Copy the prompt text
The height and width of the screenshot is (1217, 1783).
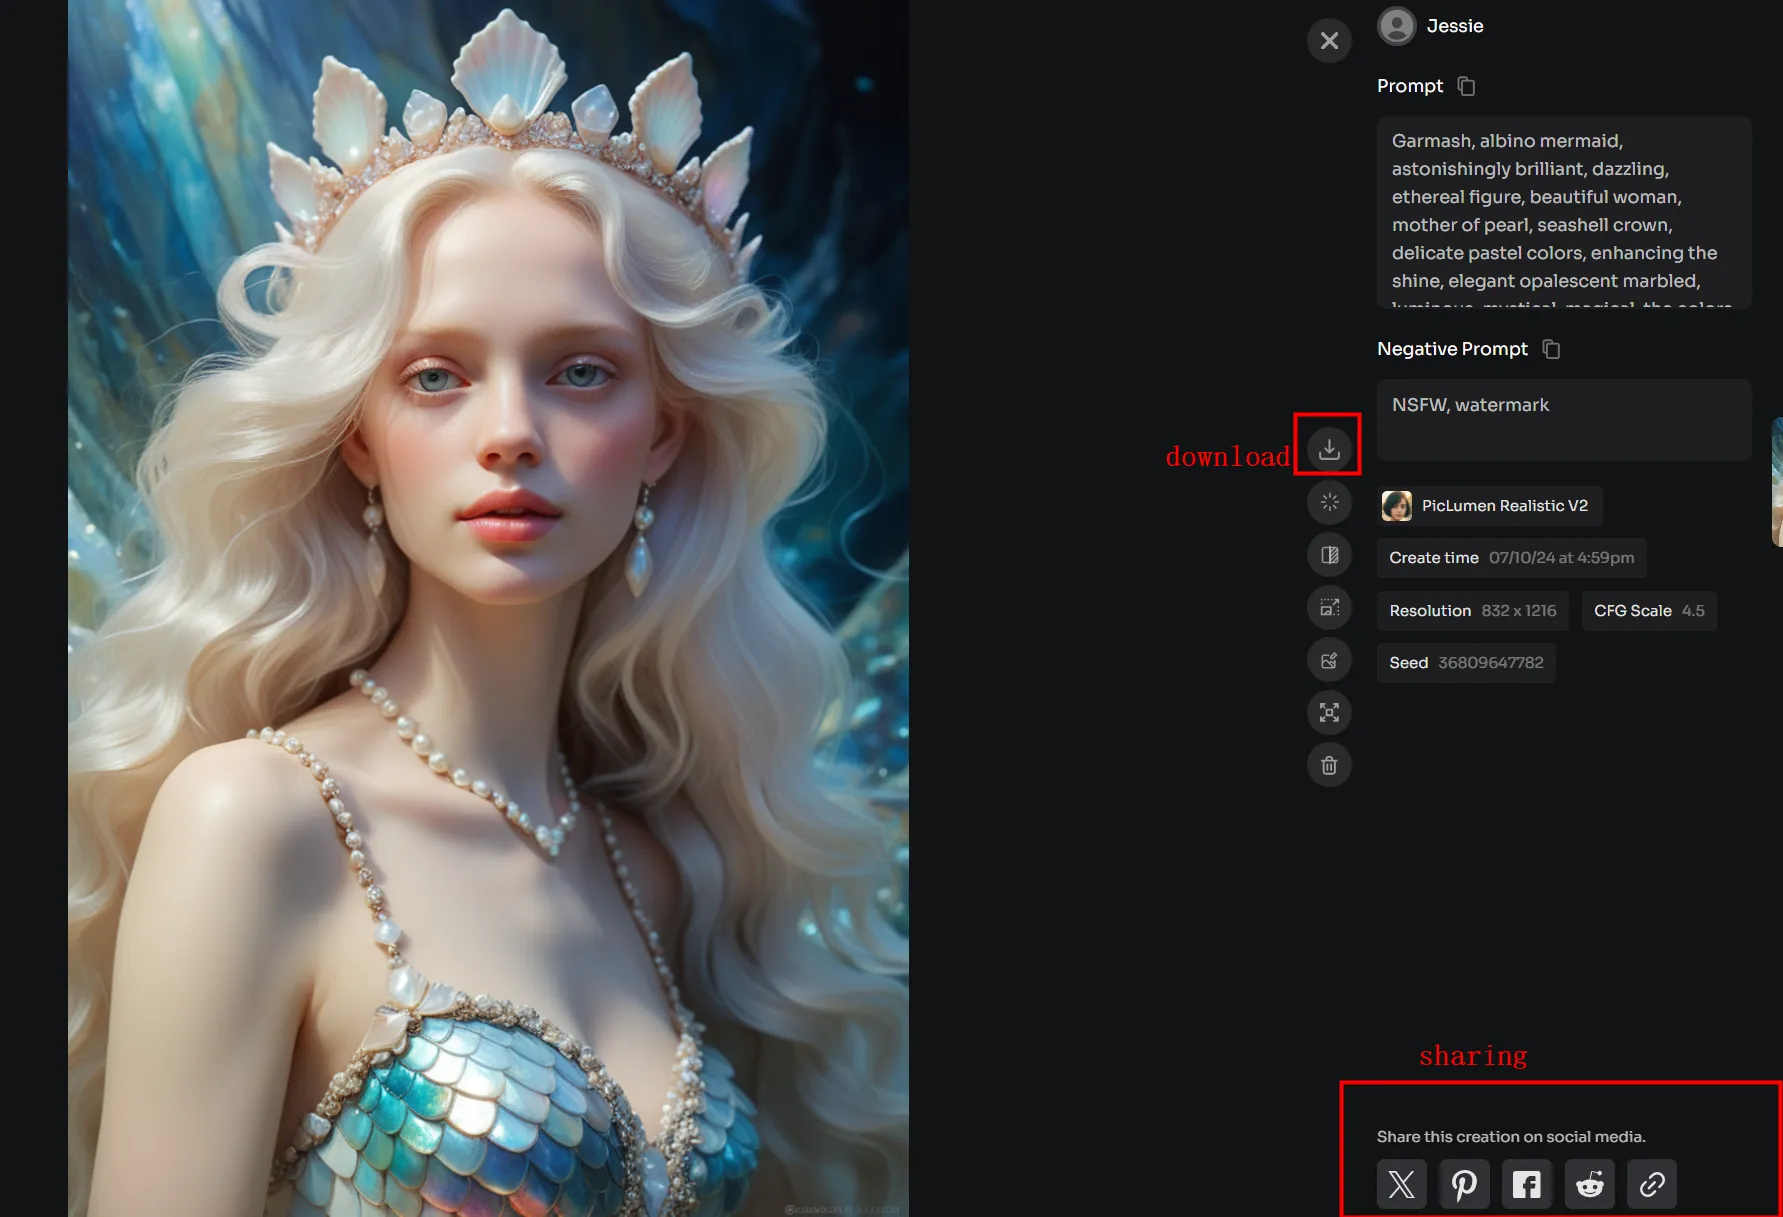[1465, 86]
